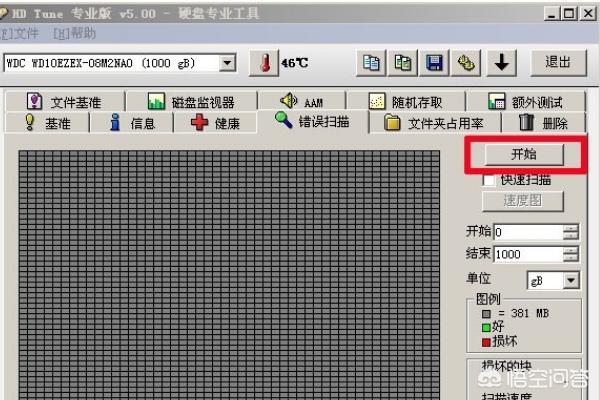The image size is (600, 400).
Task: Switch to the 额外测试 tab
Action: tap(526, 102)
